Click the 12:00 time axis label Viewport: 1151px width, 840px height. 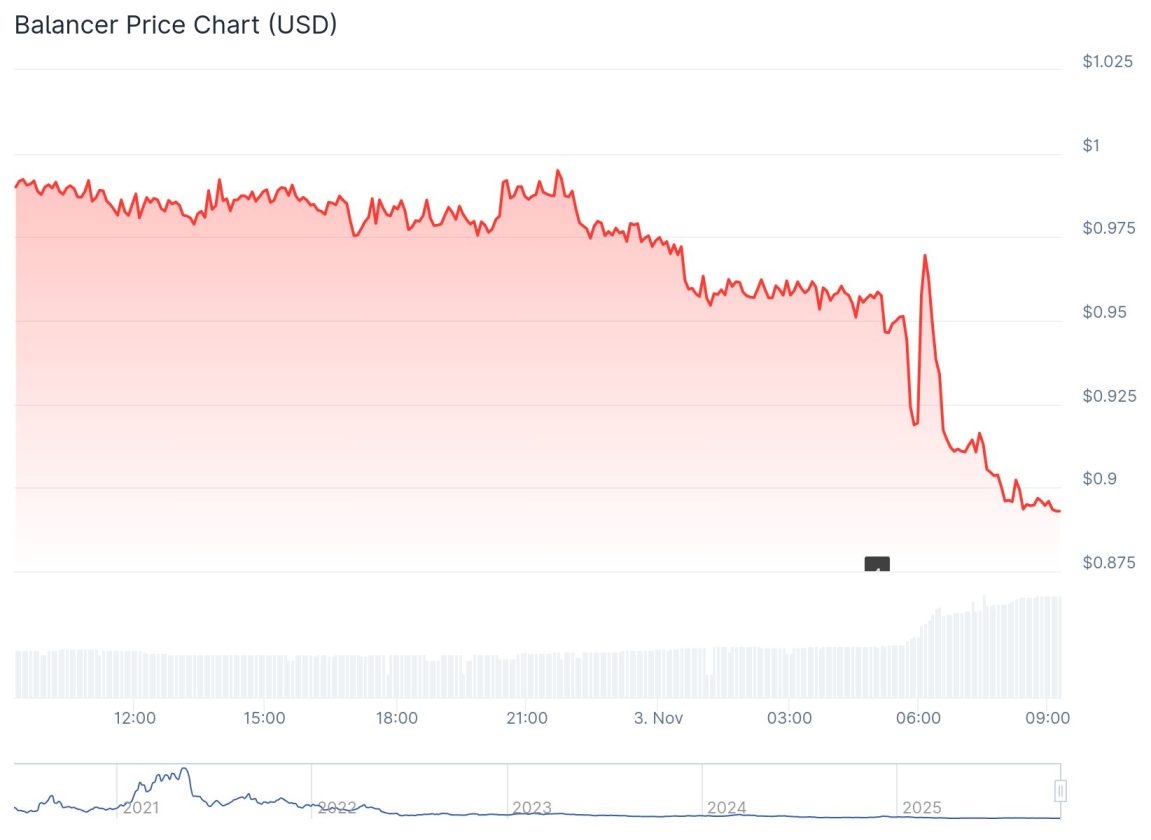click(134, 718)
